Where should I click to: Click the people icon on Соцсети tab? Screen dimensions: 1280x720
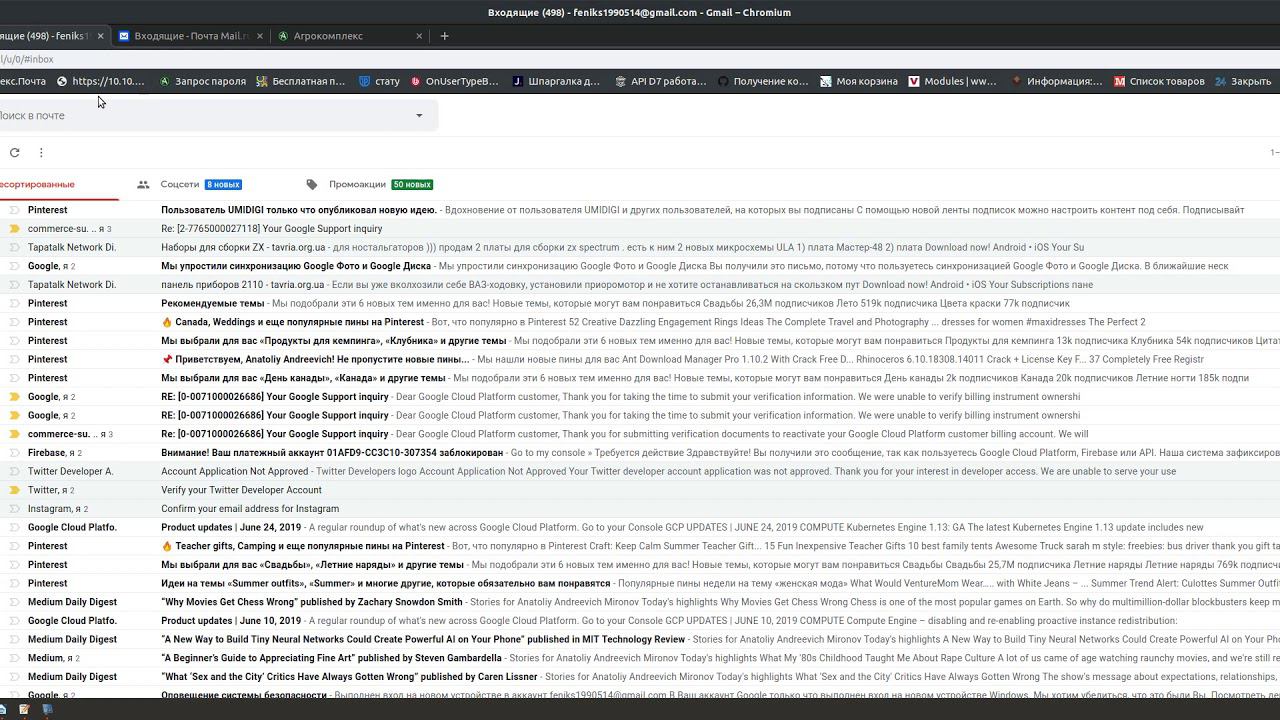click(143, 185)
